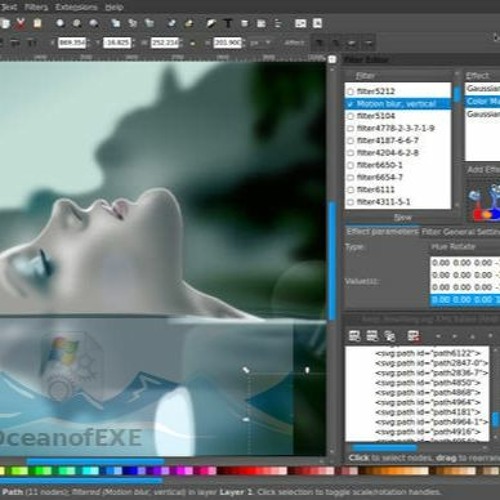Viewport: 500px width, 500px height.
Task: Enable the filter6650-1 checkbox
Action: [x=350, y=165]
